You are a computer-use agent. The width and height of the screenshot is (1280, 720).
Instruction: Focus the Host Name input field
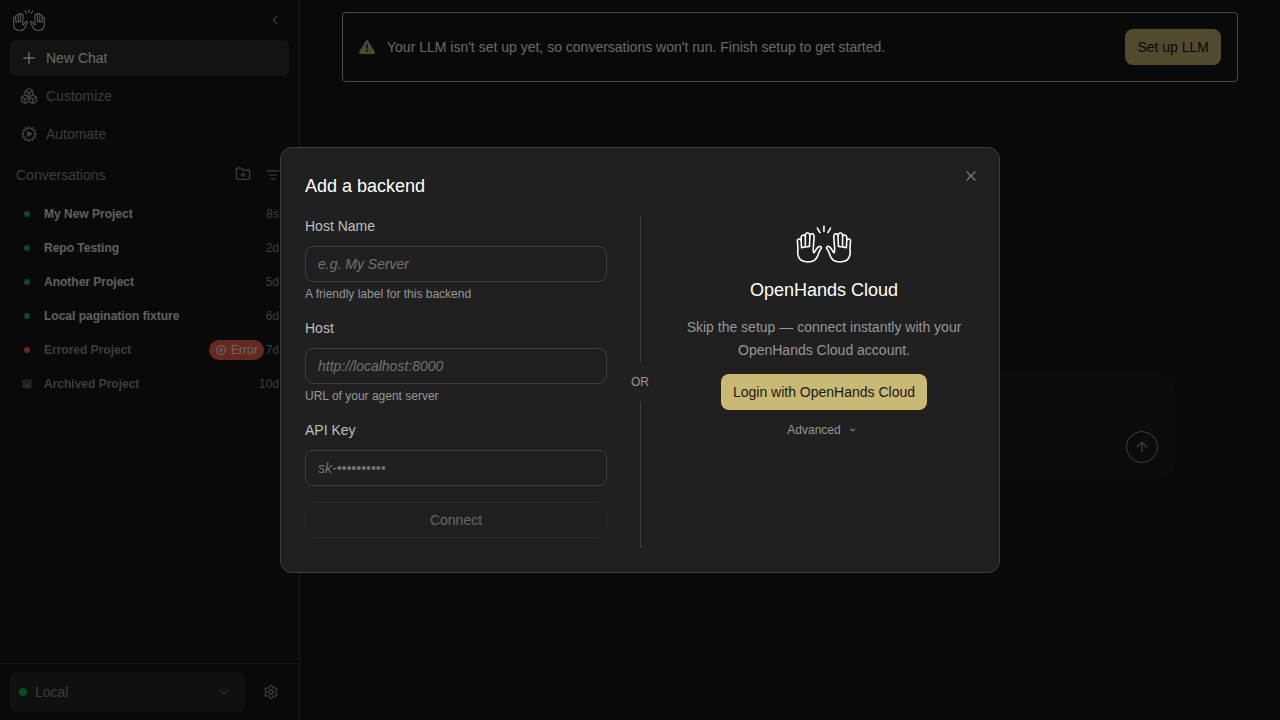[456, 264]
